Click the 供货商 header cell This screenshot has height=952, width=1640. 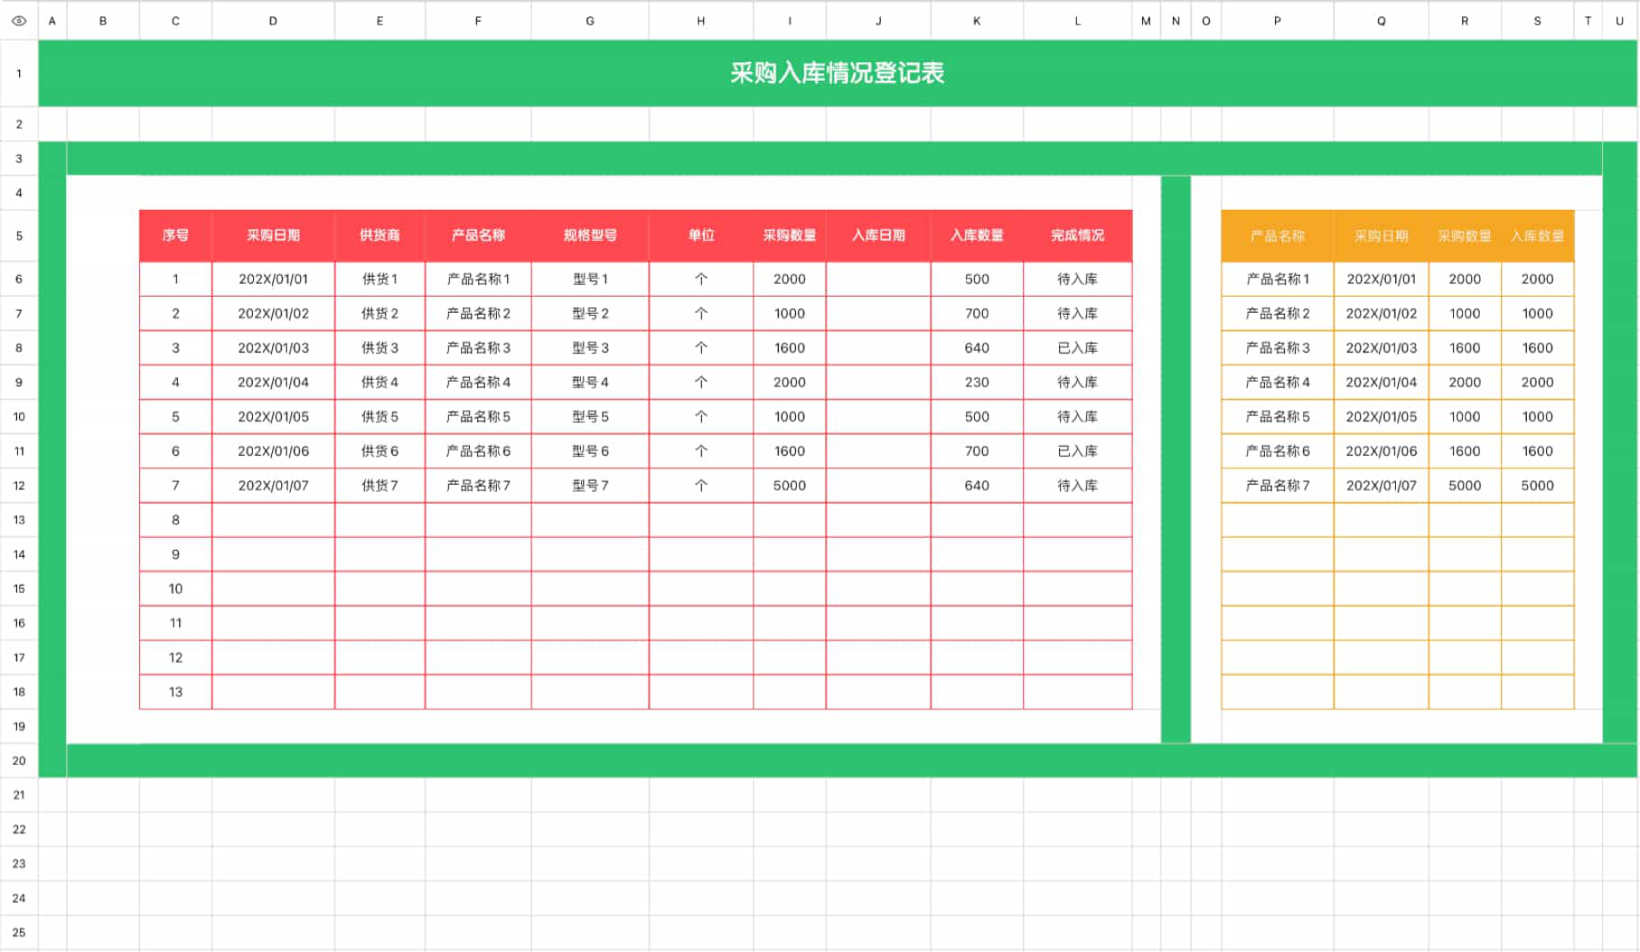click(x=380, y=236)
